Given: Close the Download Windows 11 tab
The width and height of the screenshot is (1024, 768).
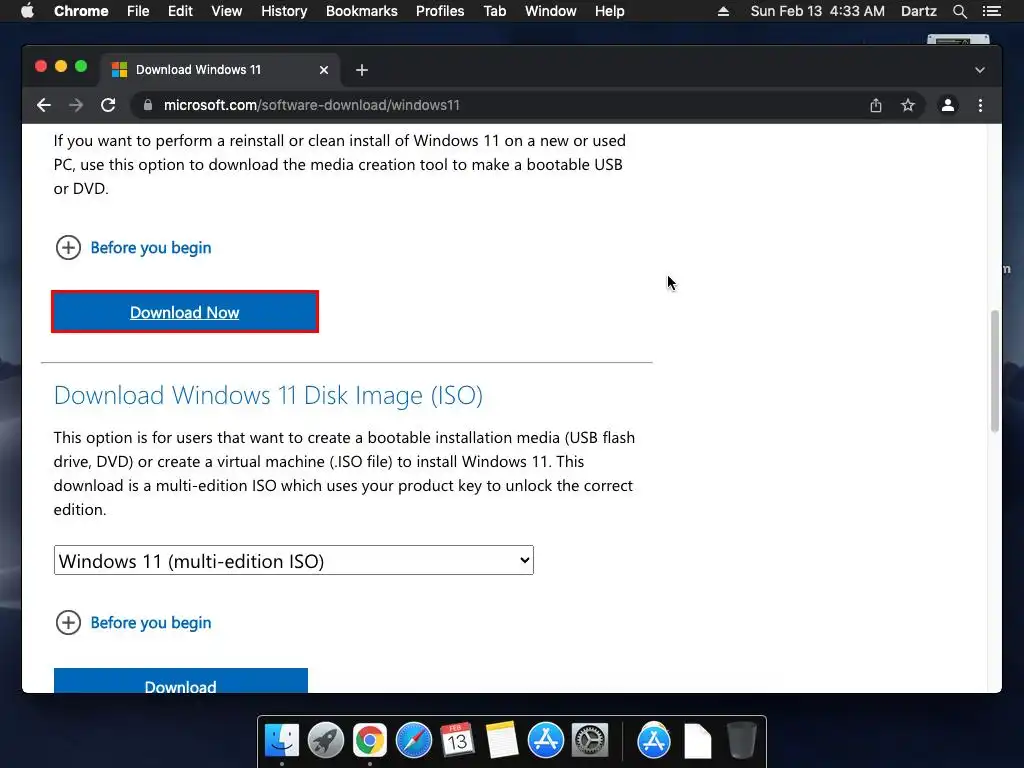Looking at the screenshot, I should click(x=324, y=70).
